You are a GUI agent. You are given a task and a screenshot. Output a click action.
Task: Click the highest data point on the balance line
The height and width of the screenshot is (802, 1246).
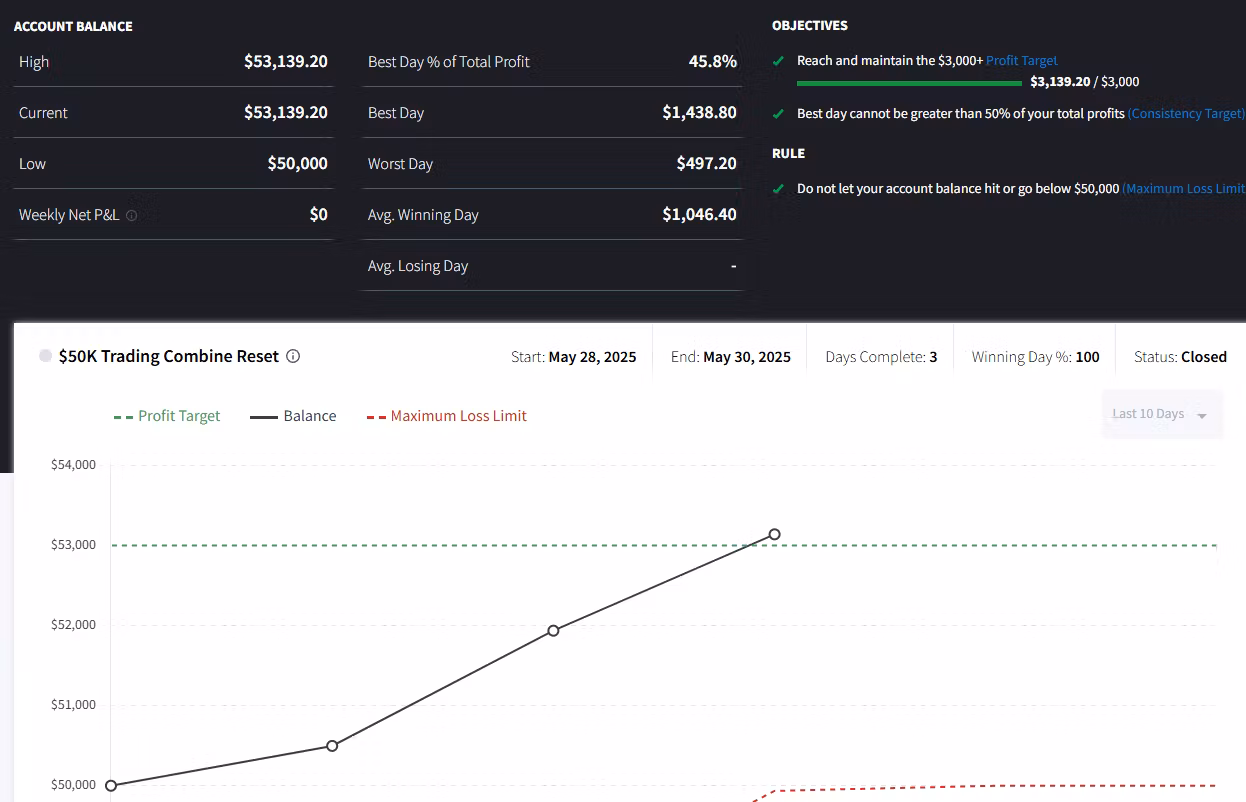point(774,534)
